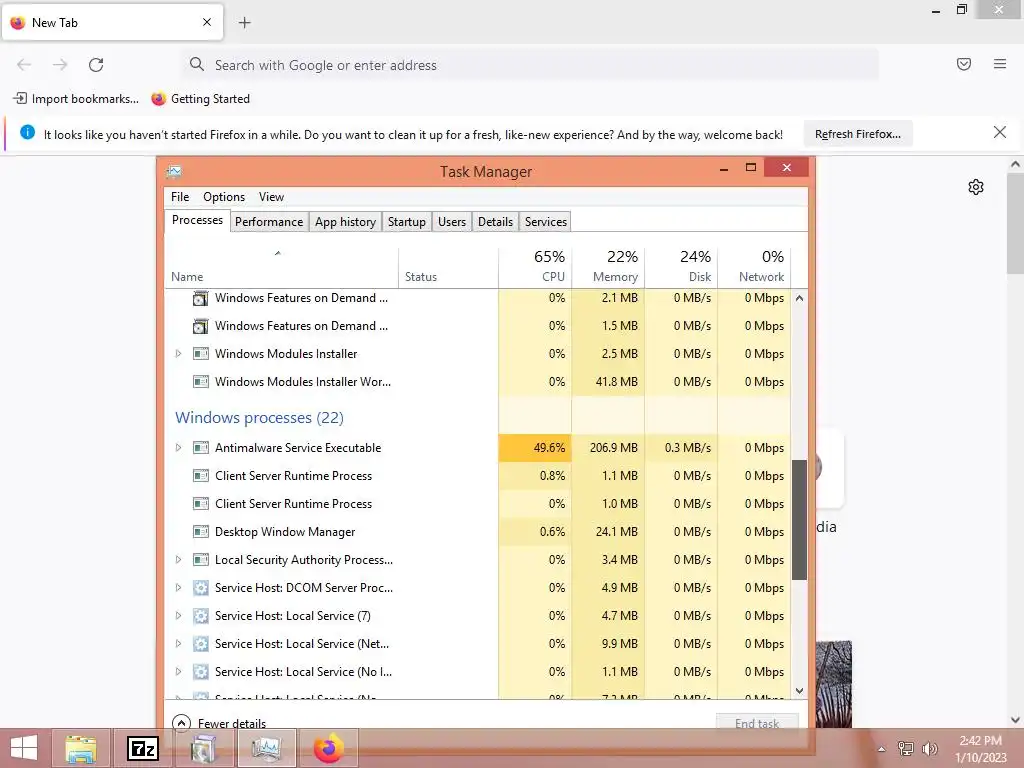Sort processes by Disk column header
This screenshot has height=768, width=1024.
point(681,266)
